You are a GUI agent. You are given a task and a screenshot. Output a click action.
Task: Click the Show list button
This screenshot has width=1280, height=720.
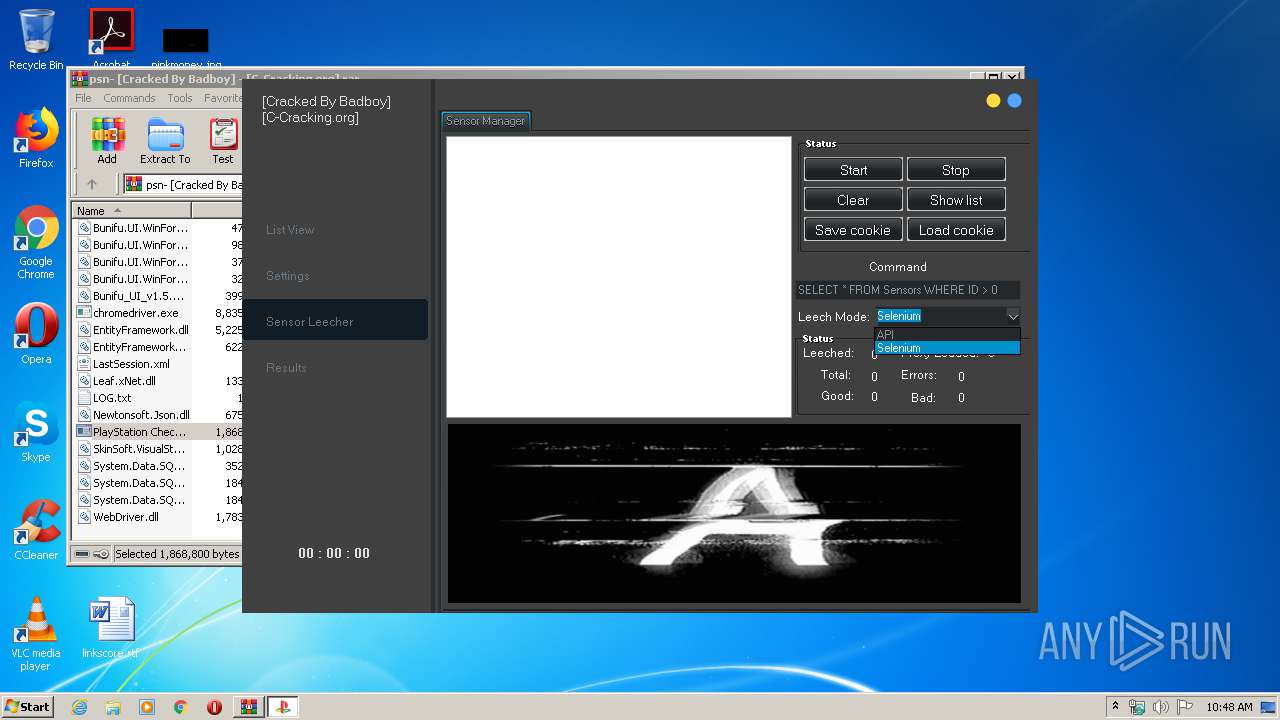[956, 200]
